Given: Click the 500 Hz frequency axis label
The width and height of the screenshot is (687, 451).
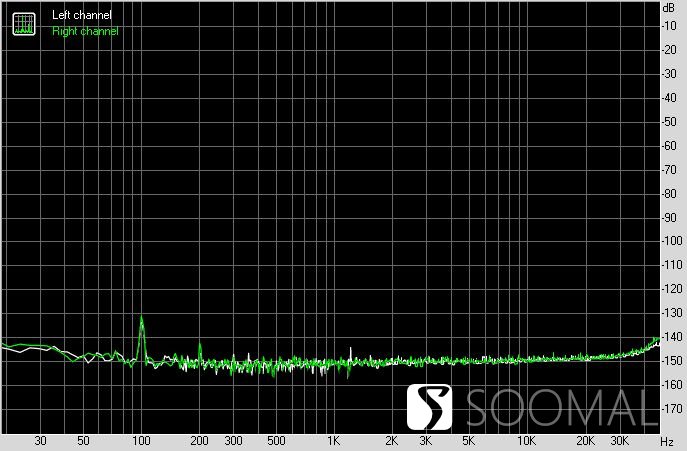Looking at the screenshot, I should click(x=276, y=440).
